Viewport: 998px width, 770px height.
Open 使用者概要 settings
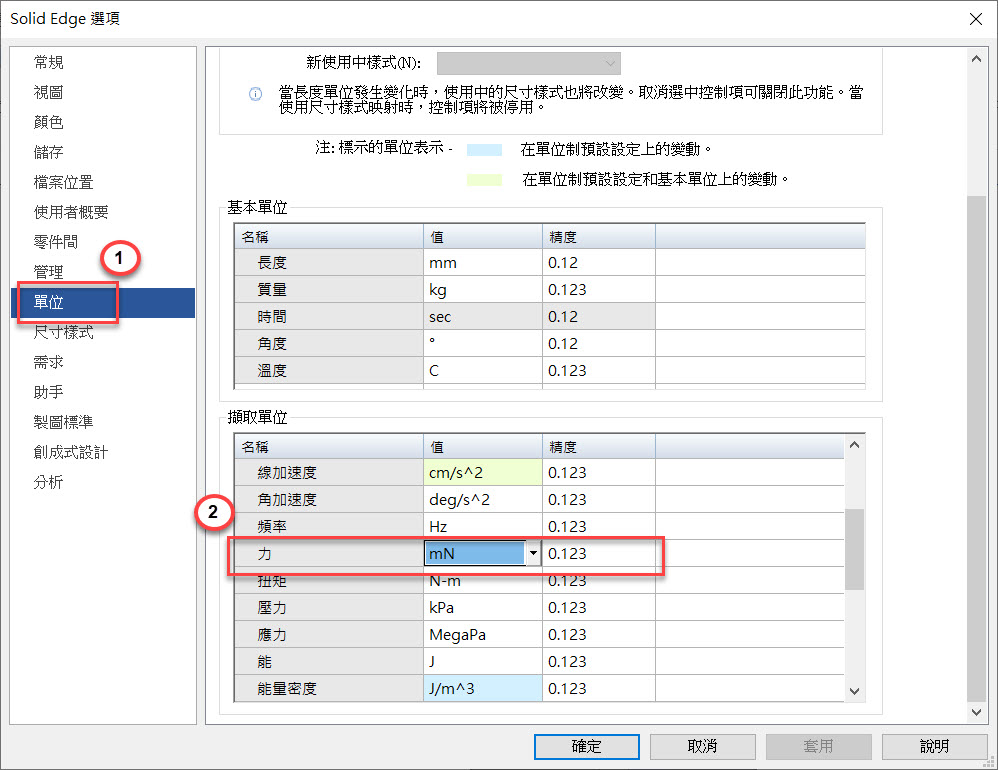(71, 212)
